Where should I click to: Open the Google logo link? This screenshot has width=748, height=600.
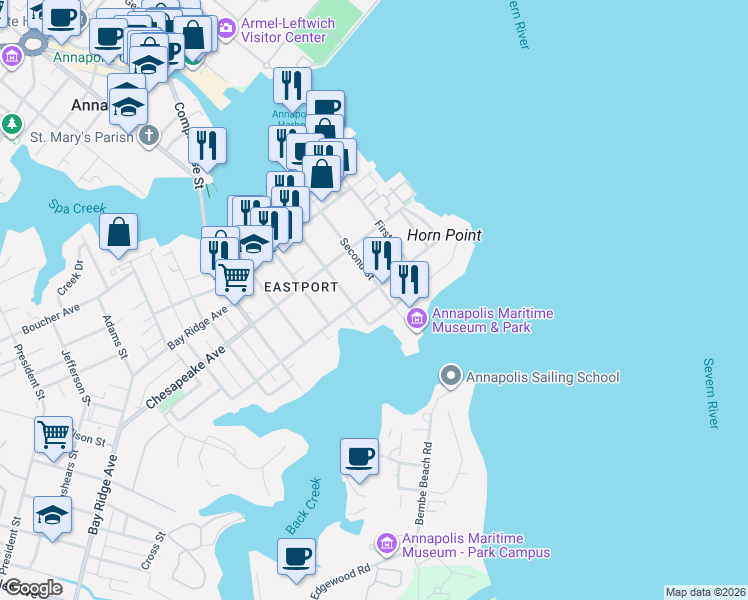tap(32, 589)
